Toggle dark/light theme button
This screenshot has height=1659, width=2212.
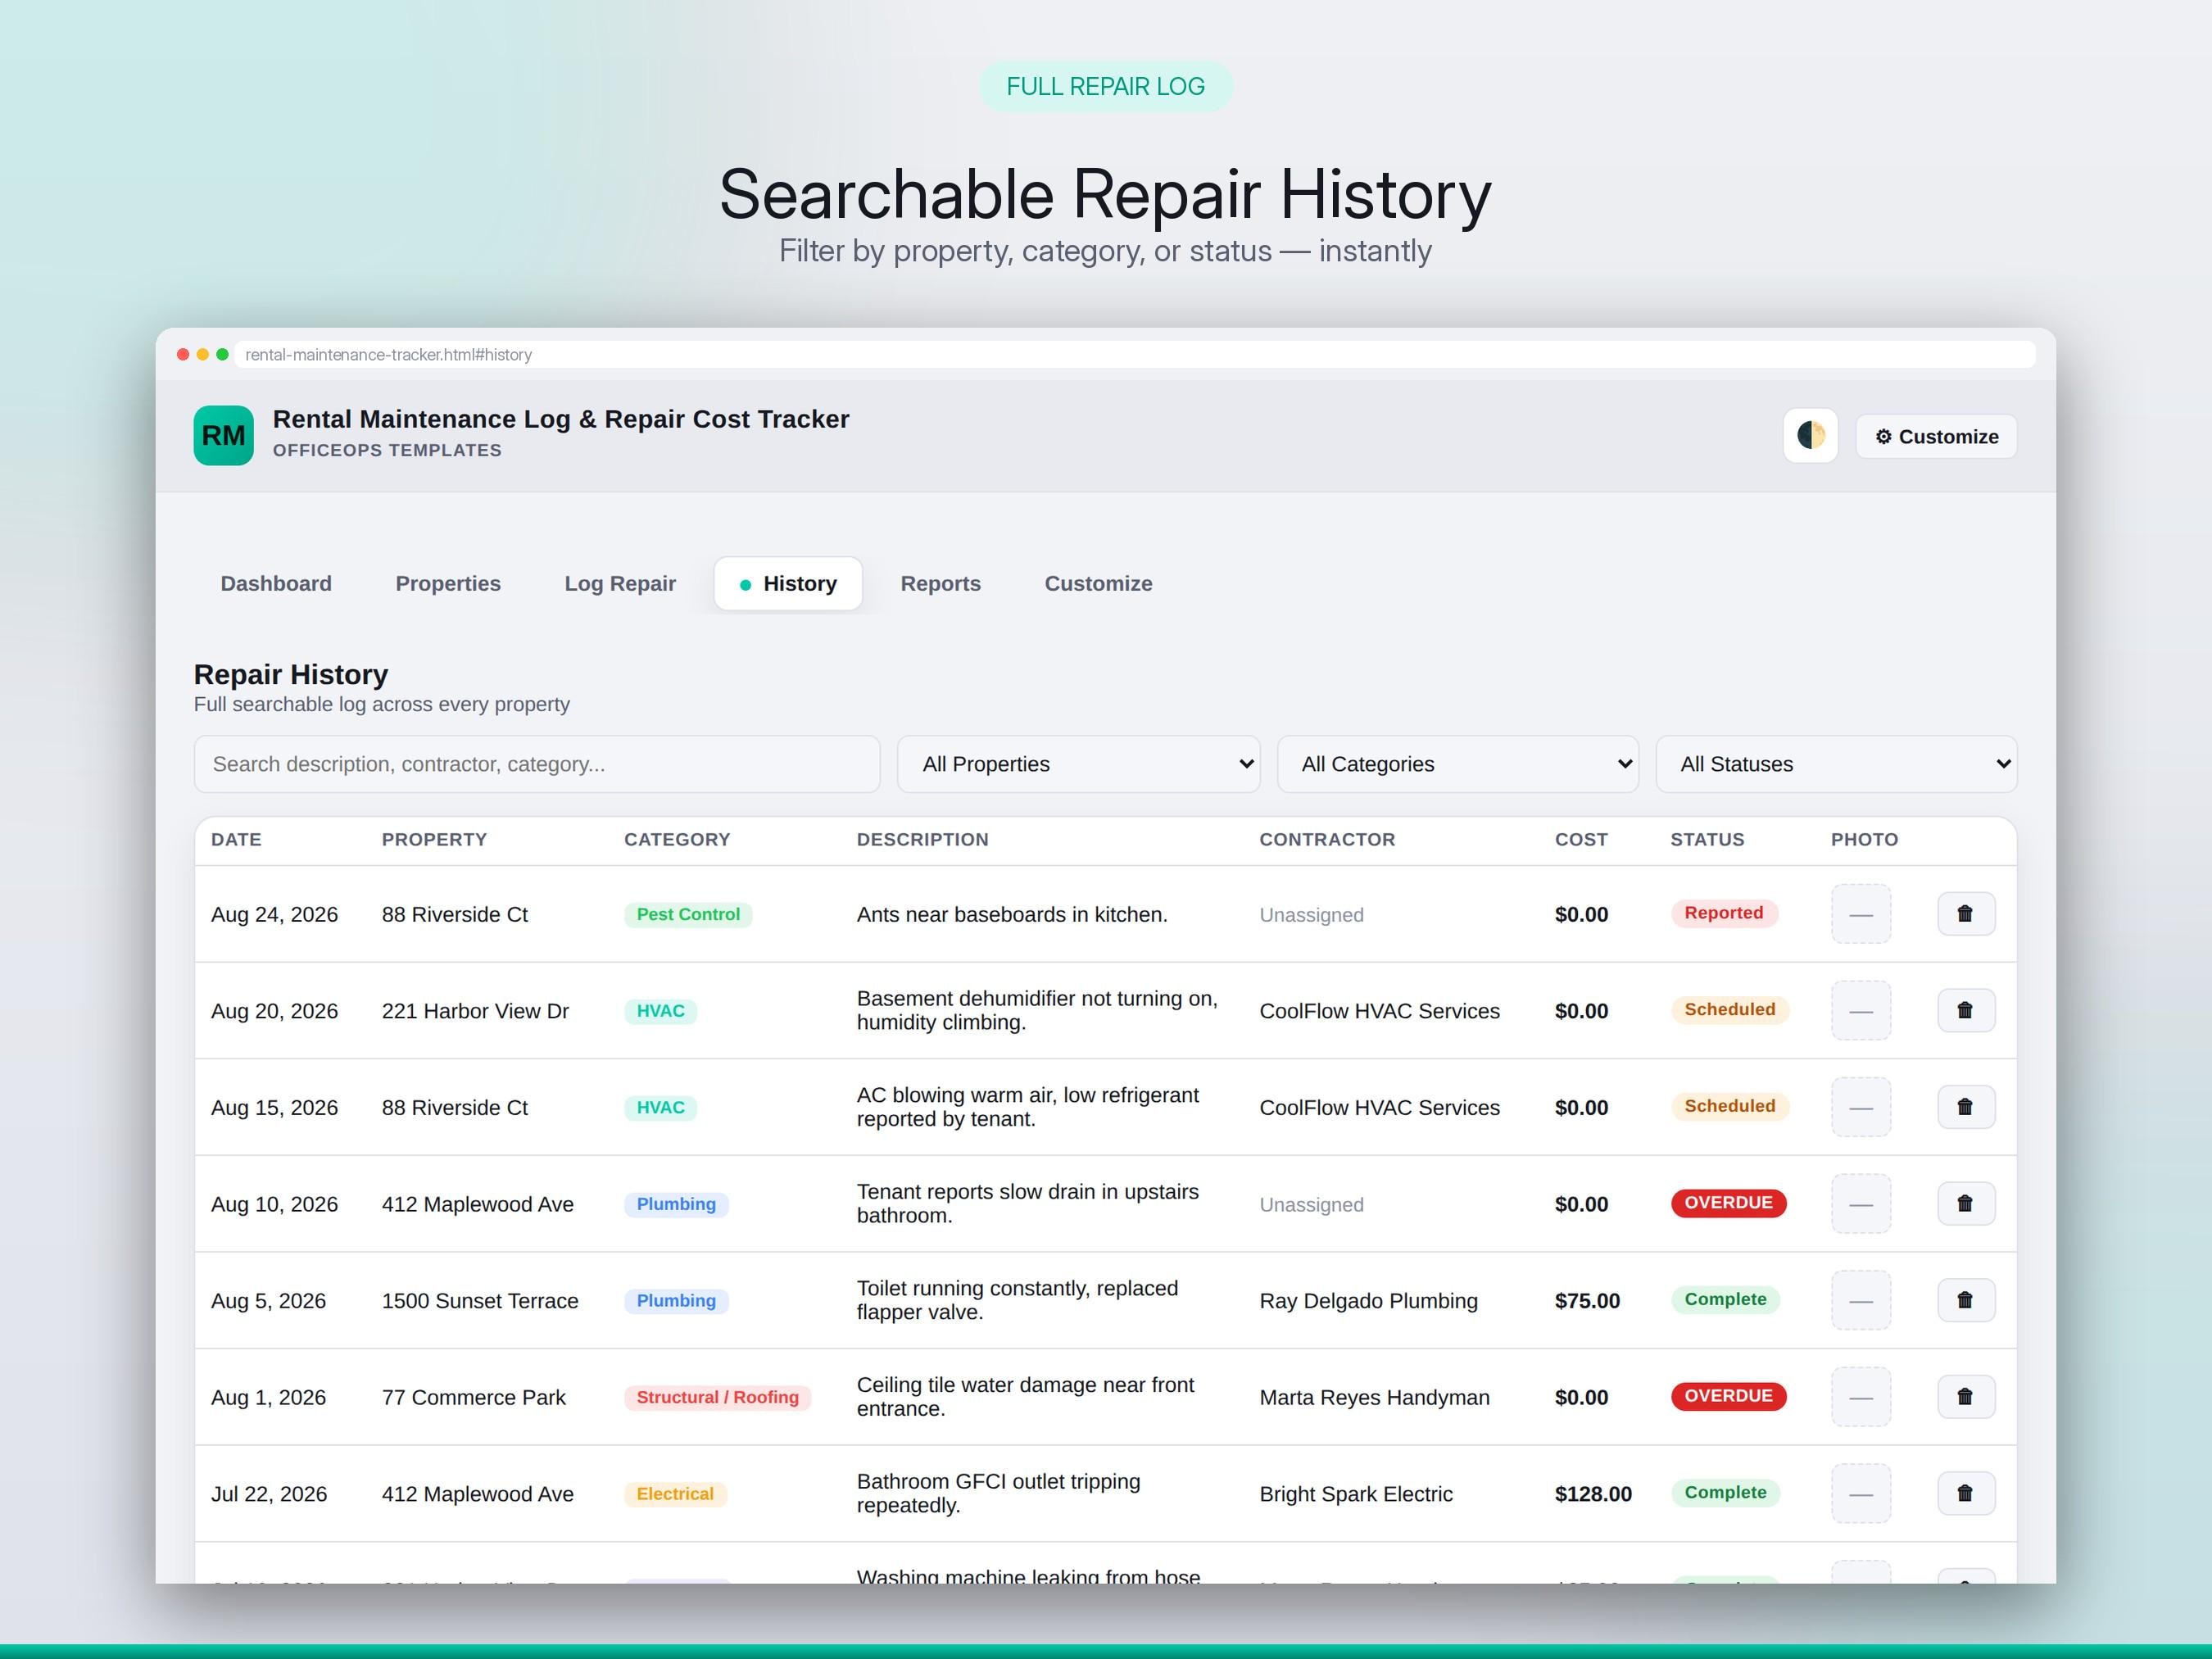1810,435
